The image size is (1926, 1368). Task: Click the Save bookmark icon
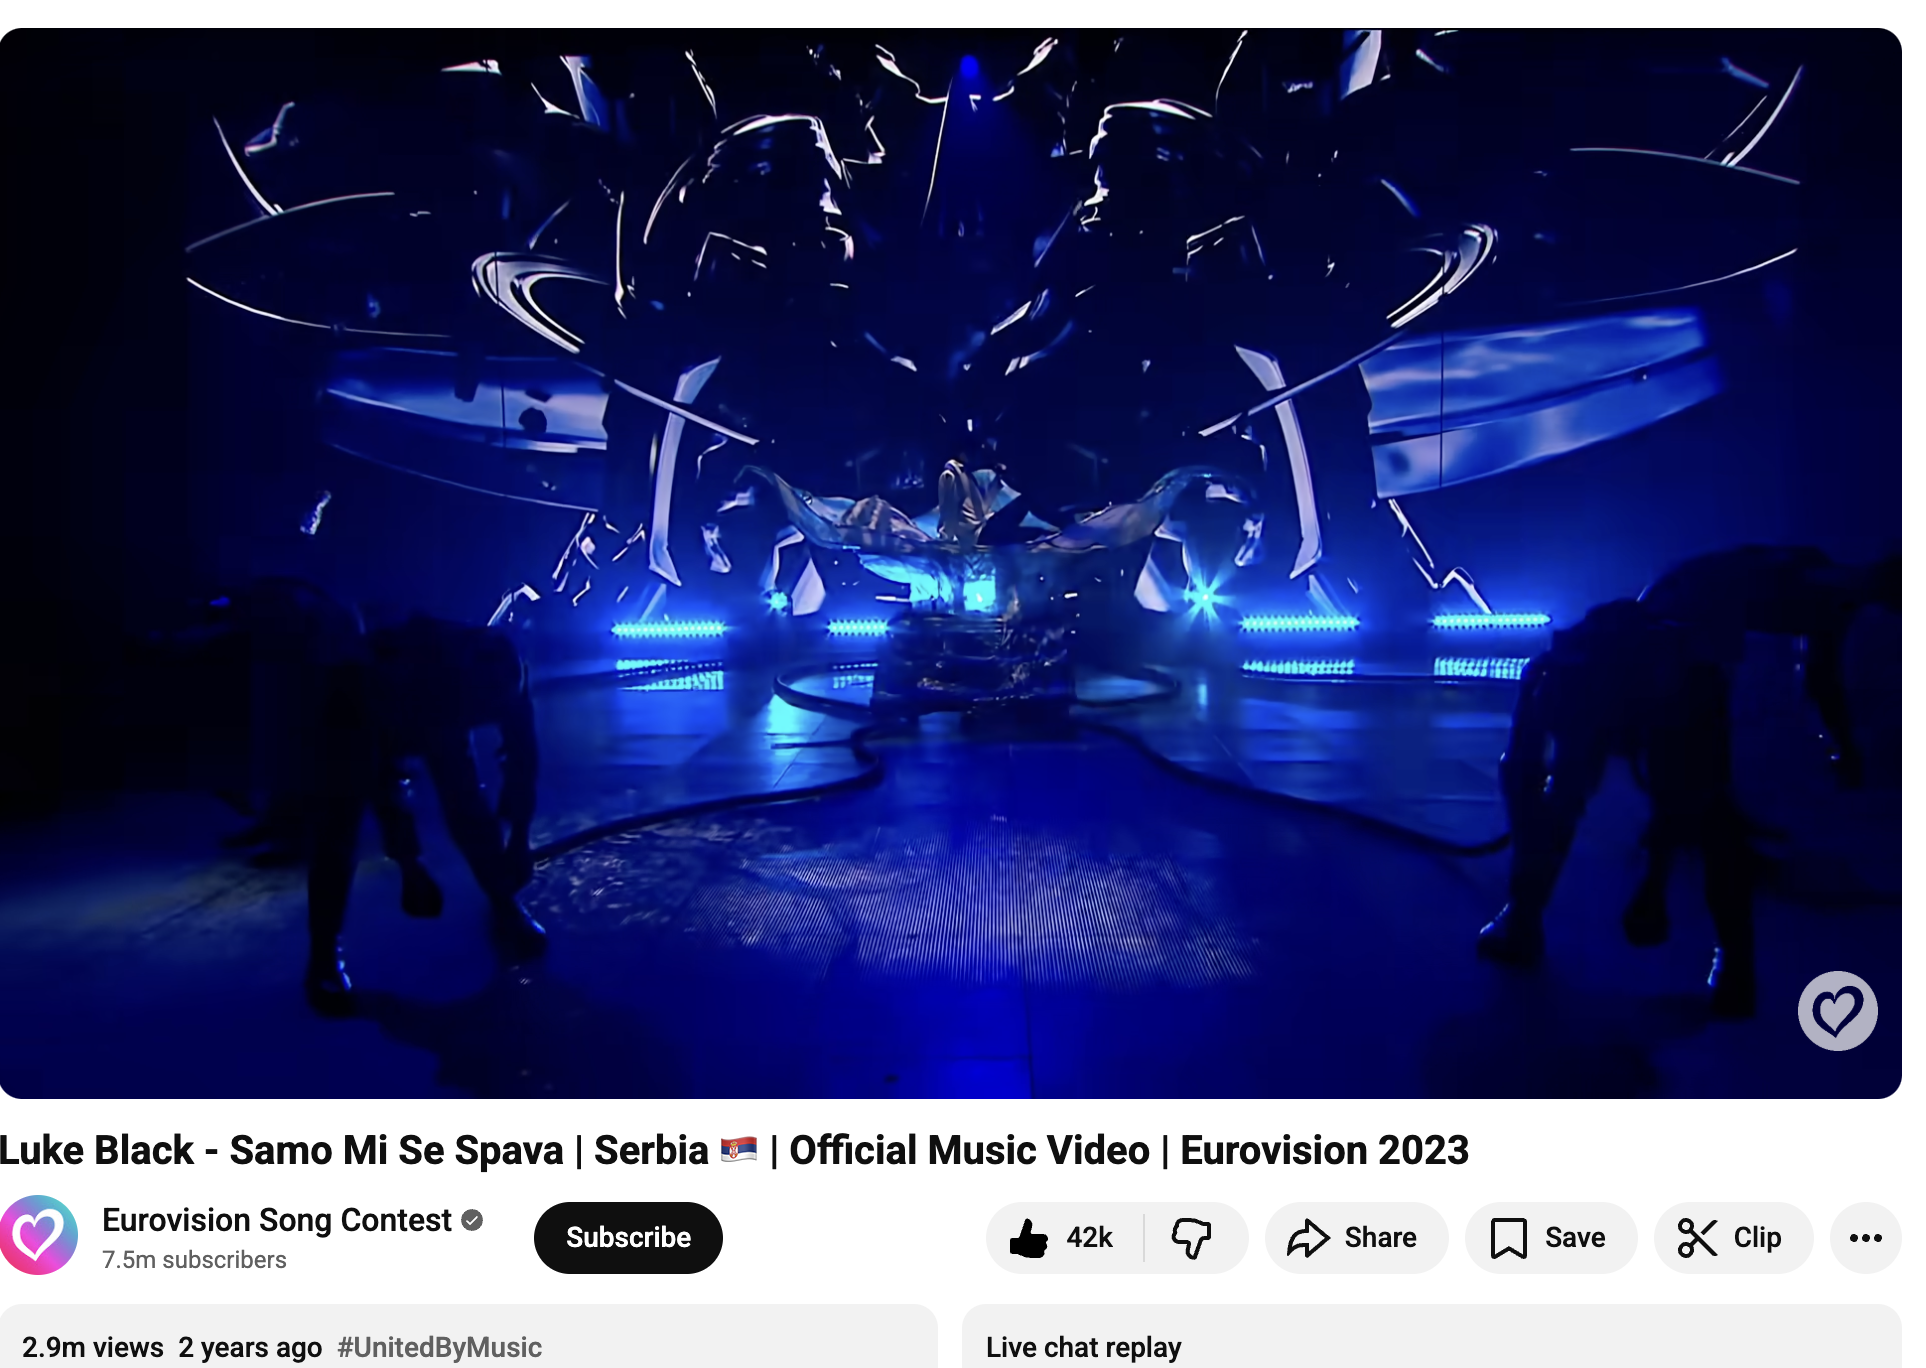[1508, 1238]
